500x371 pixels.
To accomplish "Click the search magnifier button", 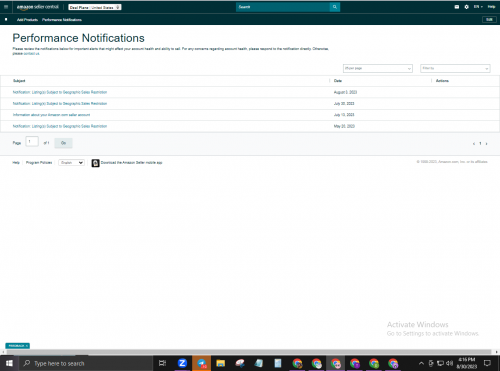I will point(335,7).
